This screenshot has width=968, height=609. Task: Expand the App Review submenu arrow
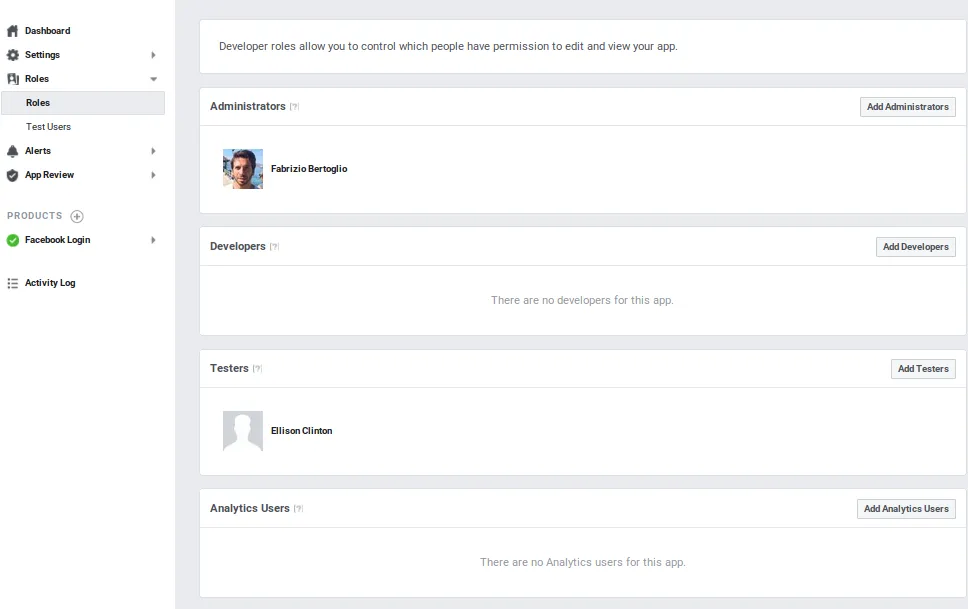click(x=153, y=175)
